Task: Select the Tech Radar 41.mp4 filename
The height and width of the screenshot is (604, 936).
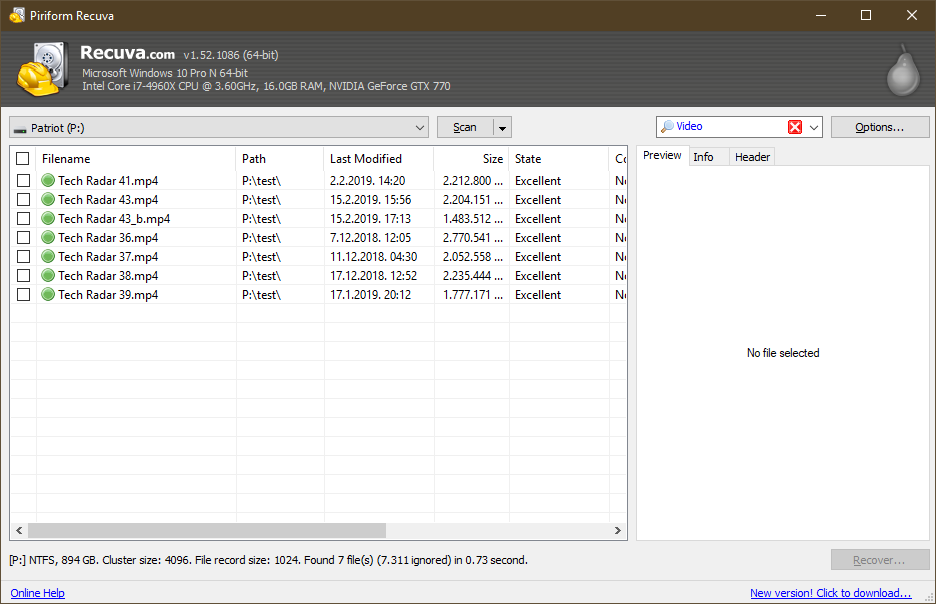Action: (108, 180)
